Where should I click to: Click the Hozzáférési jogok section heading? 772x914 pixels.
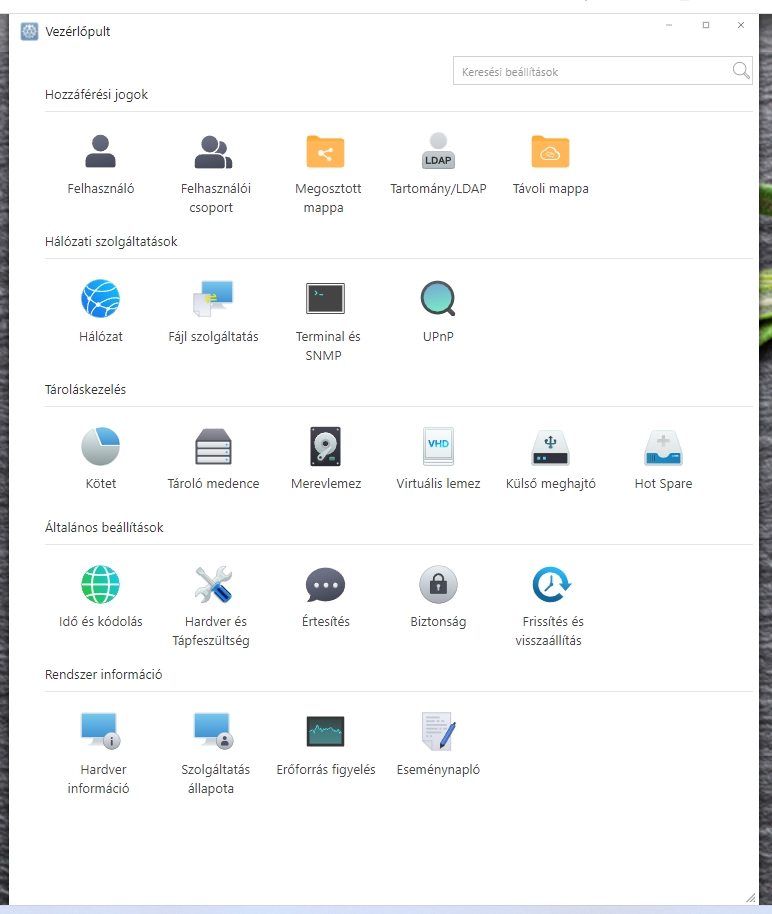click(96, 94)
